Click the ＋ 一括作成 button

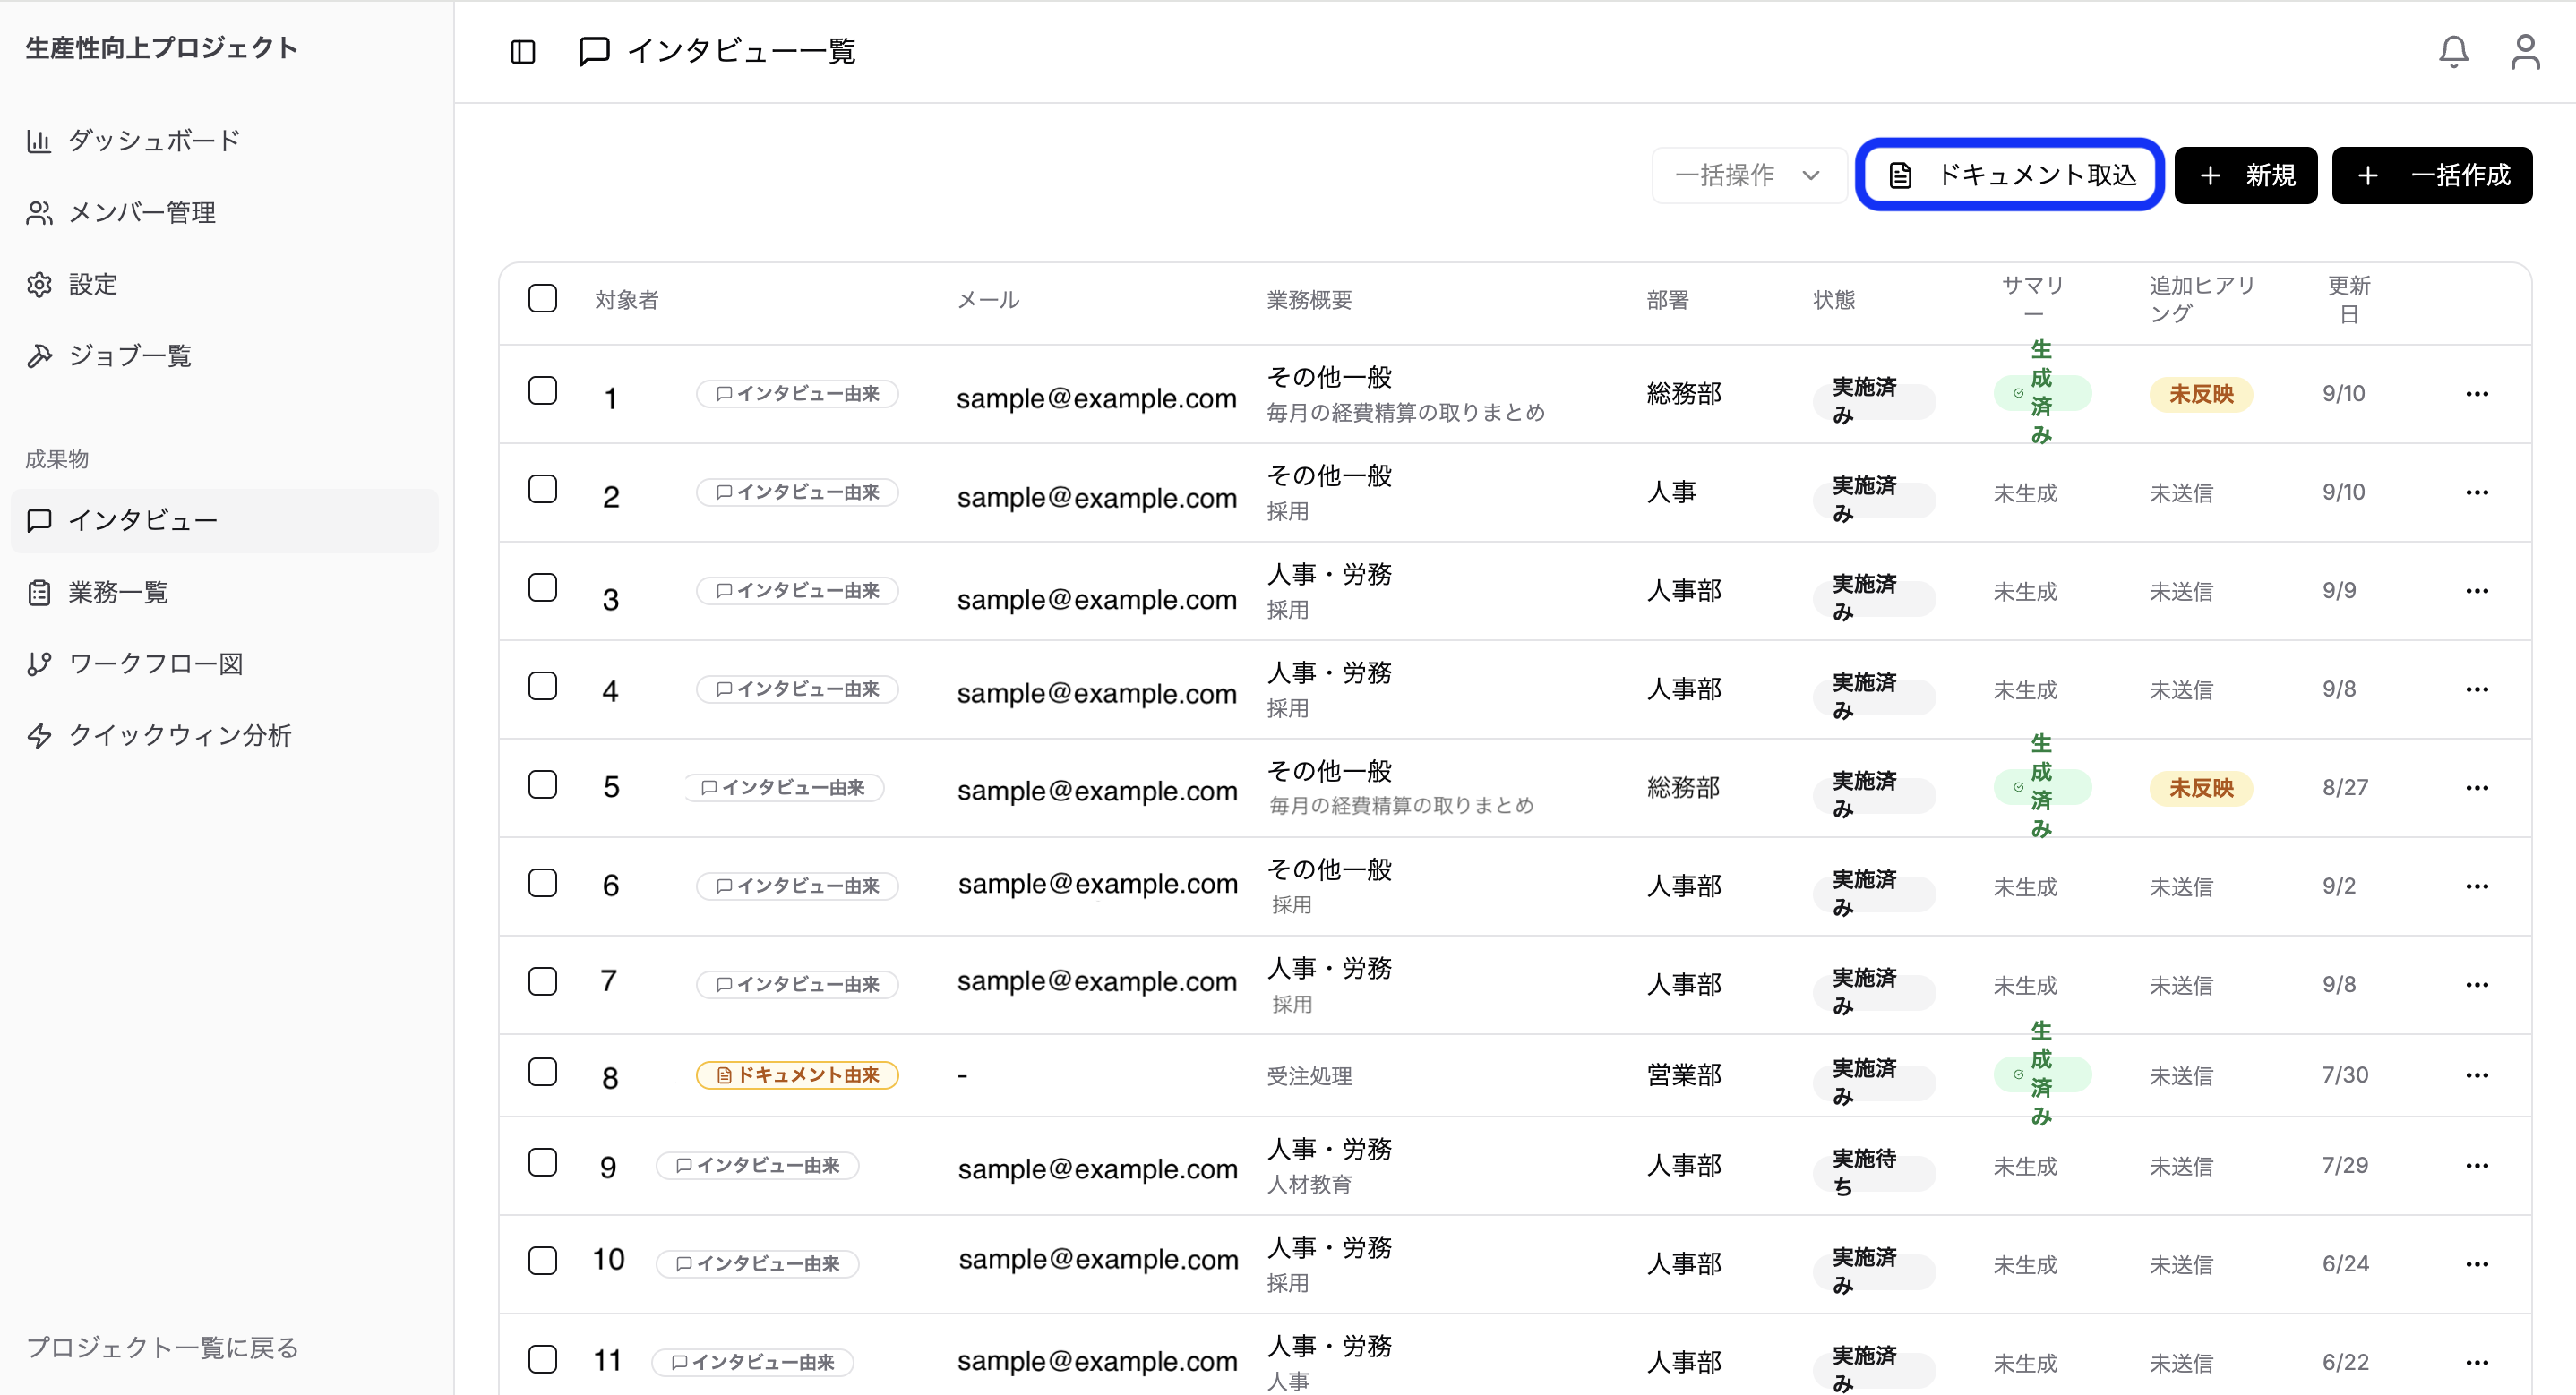[x=2432, y=175]
